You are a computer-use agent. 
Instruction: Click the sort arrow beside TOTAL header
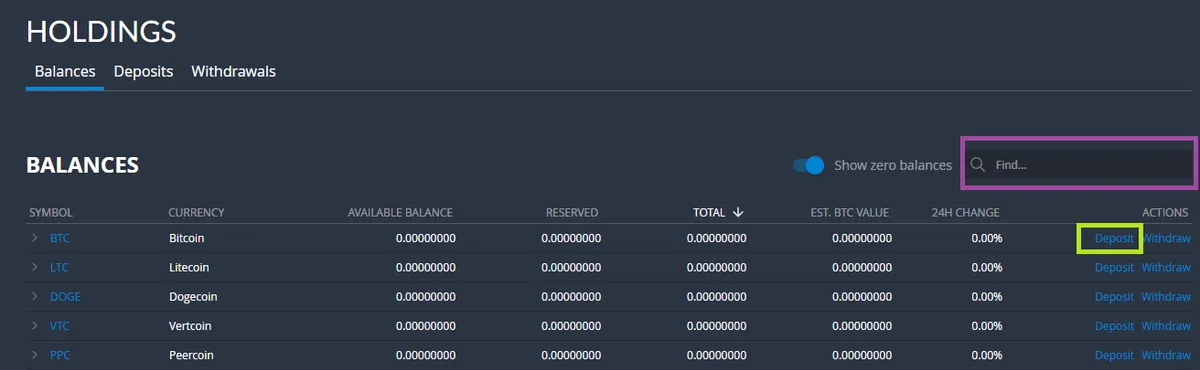[x=738, y=212]
